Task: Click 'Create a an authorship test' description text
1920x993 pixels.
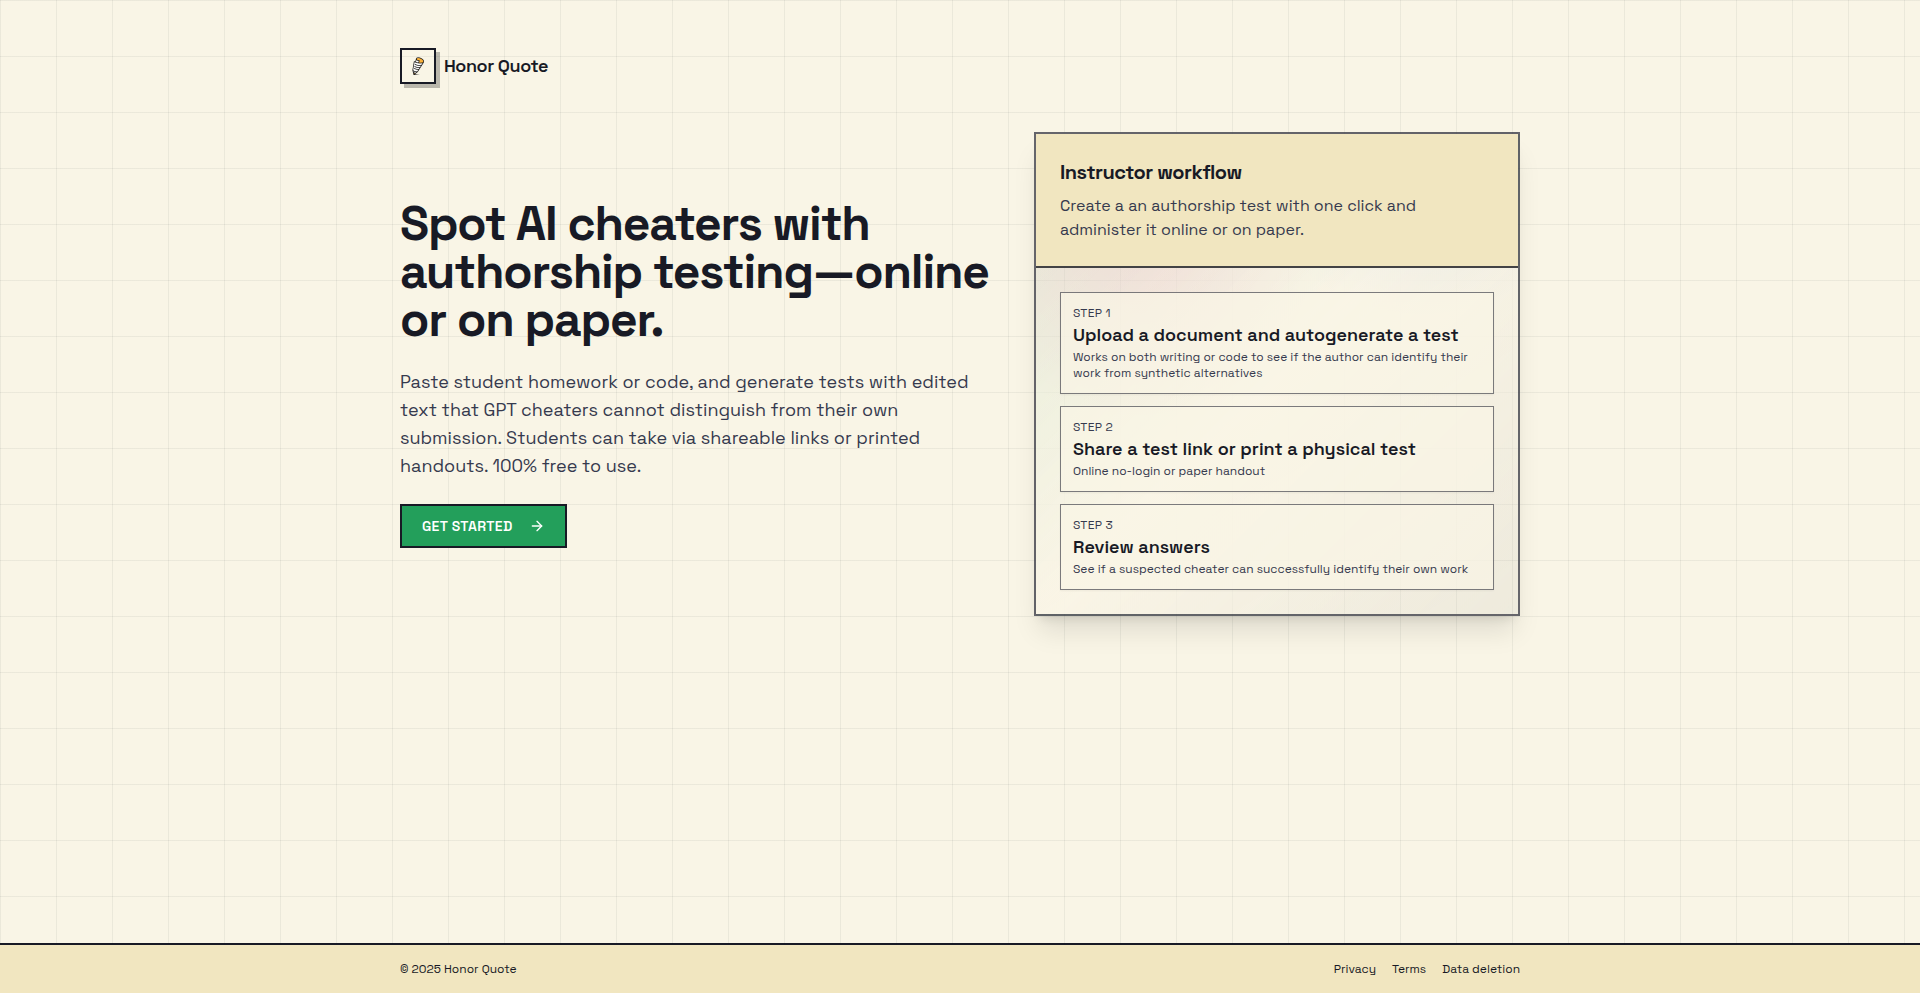Action: [1238, 218]
